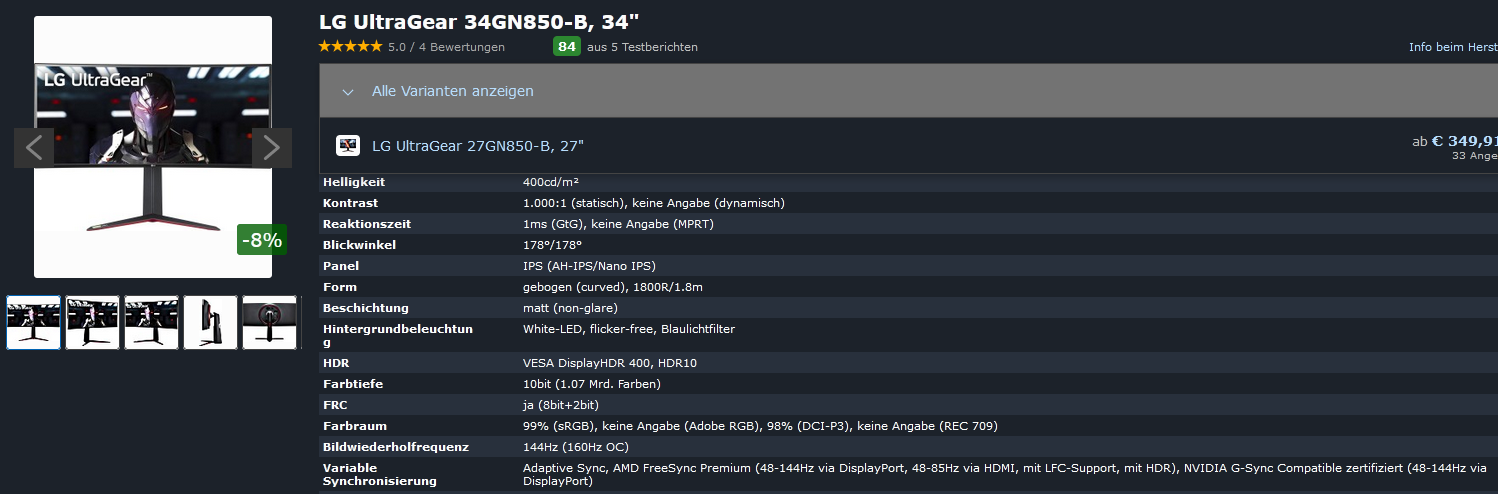Open aus 5 Testberichten link
1498x494 pixels.
(642, 47)
